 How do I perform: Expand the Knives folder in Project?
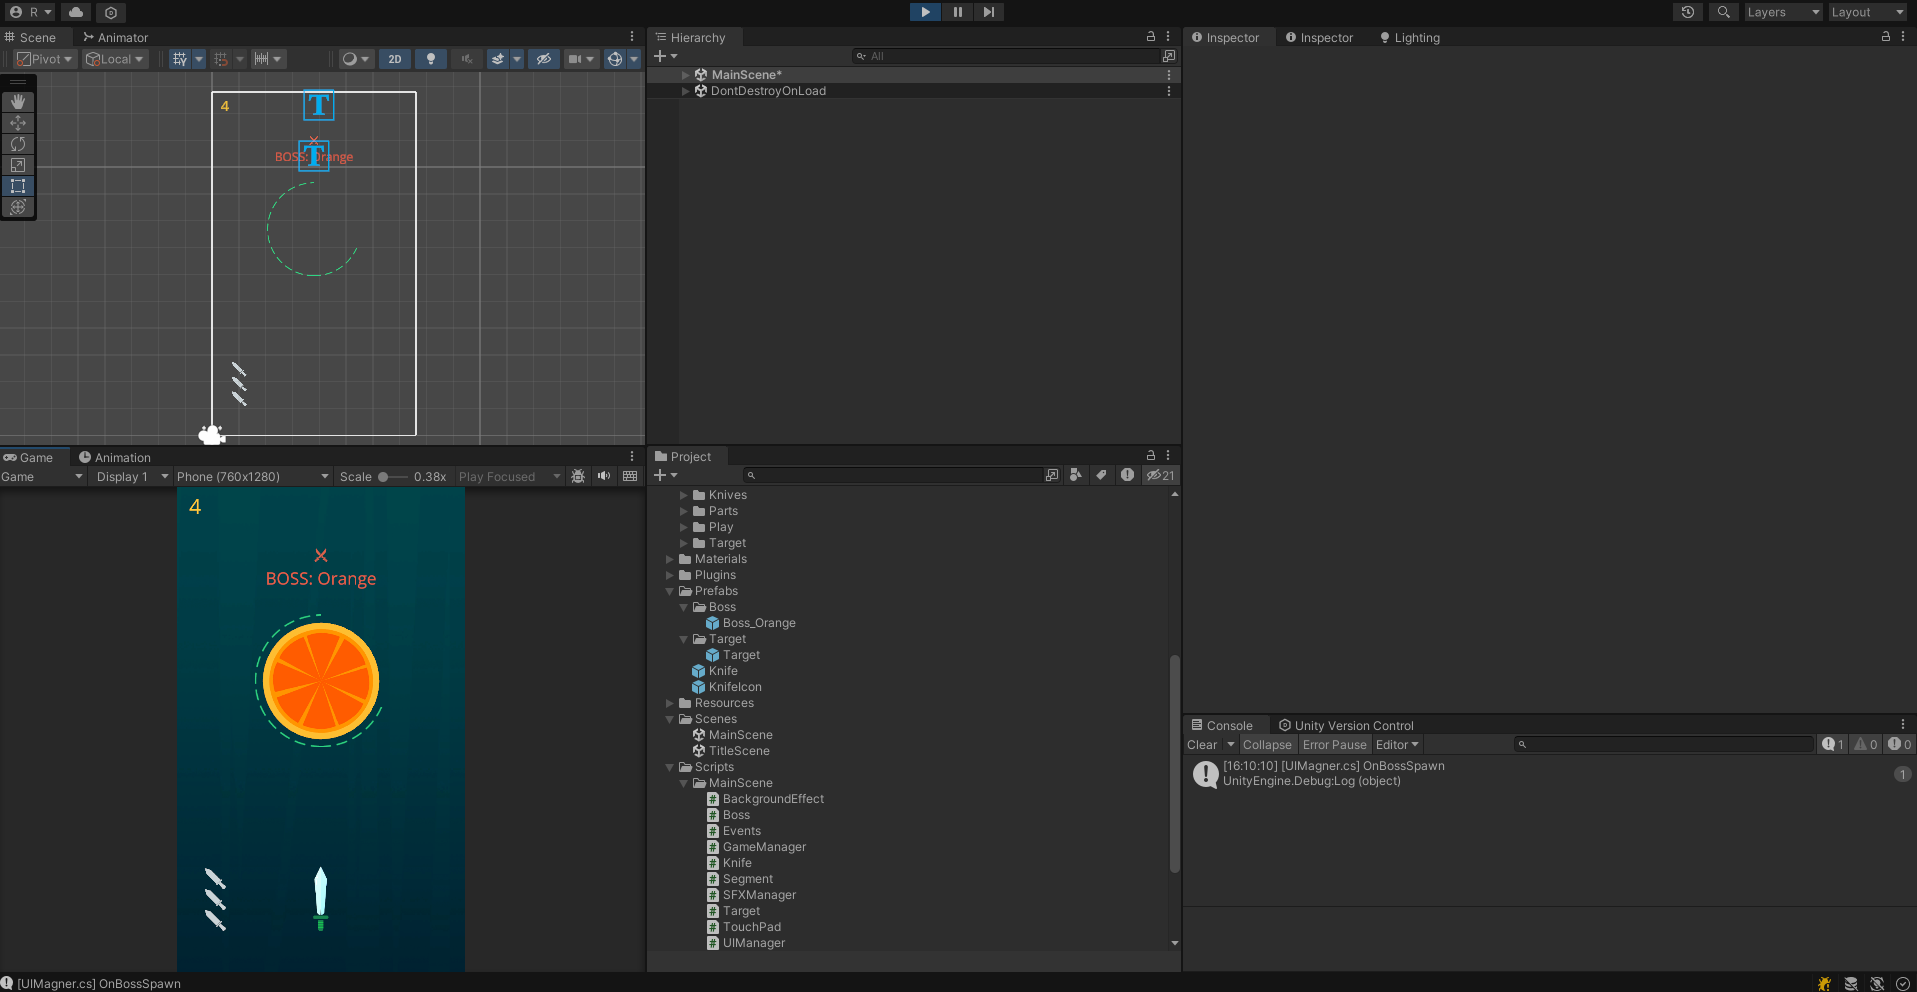click(x=684, y=495)
